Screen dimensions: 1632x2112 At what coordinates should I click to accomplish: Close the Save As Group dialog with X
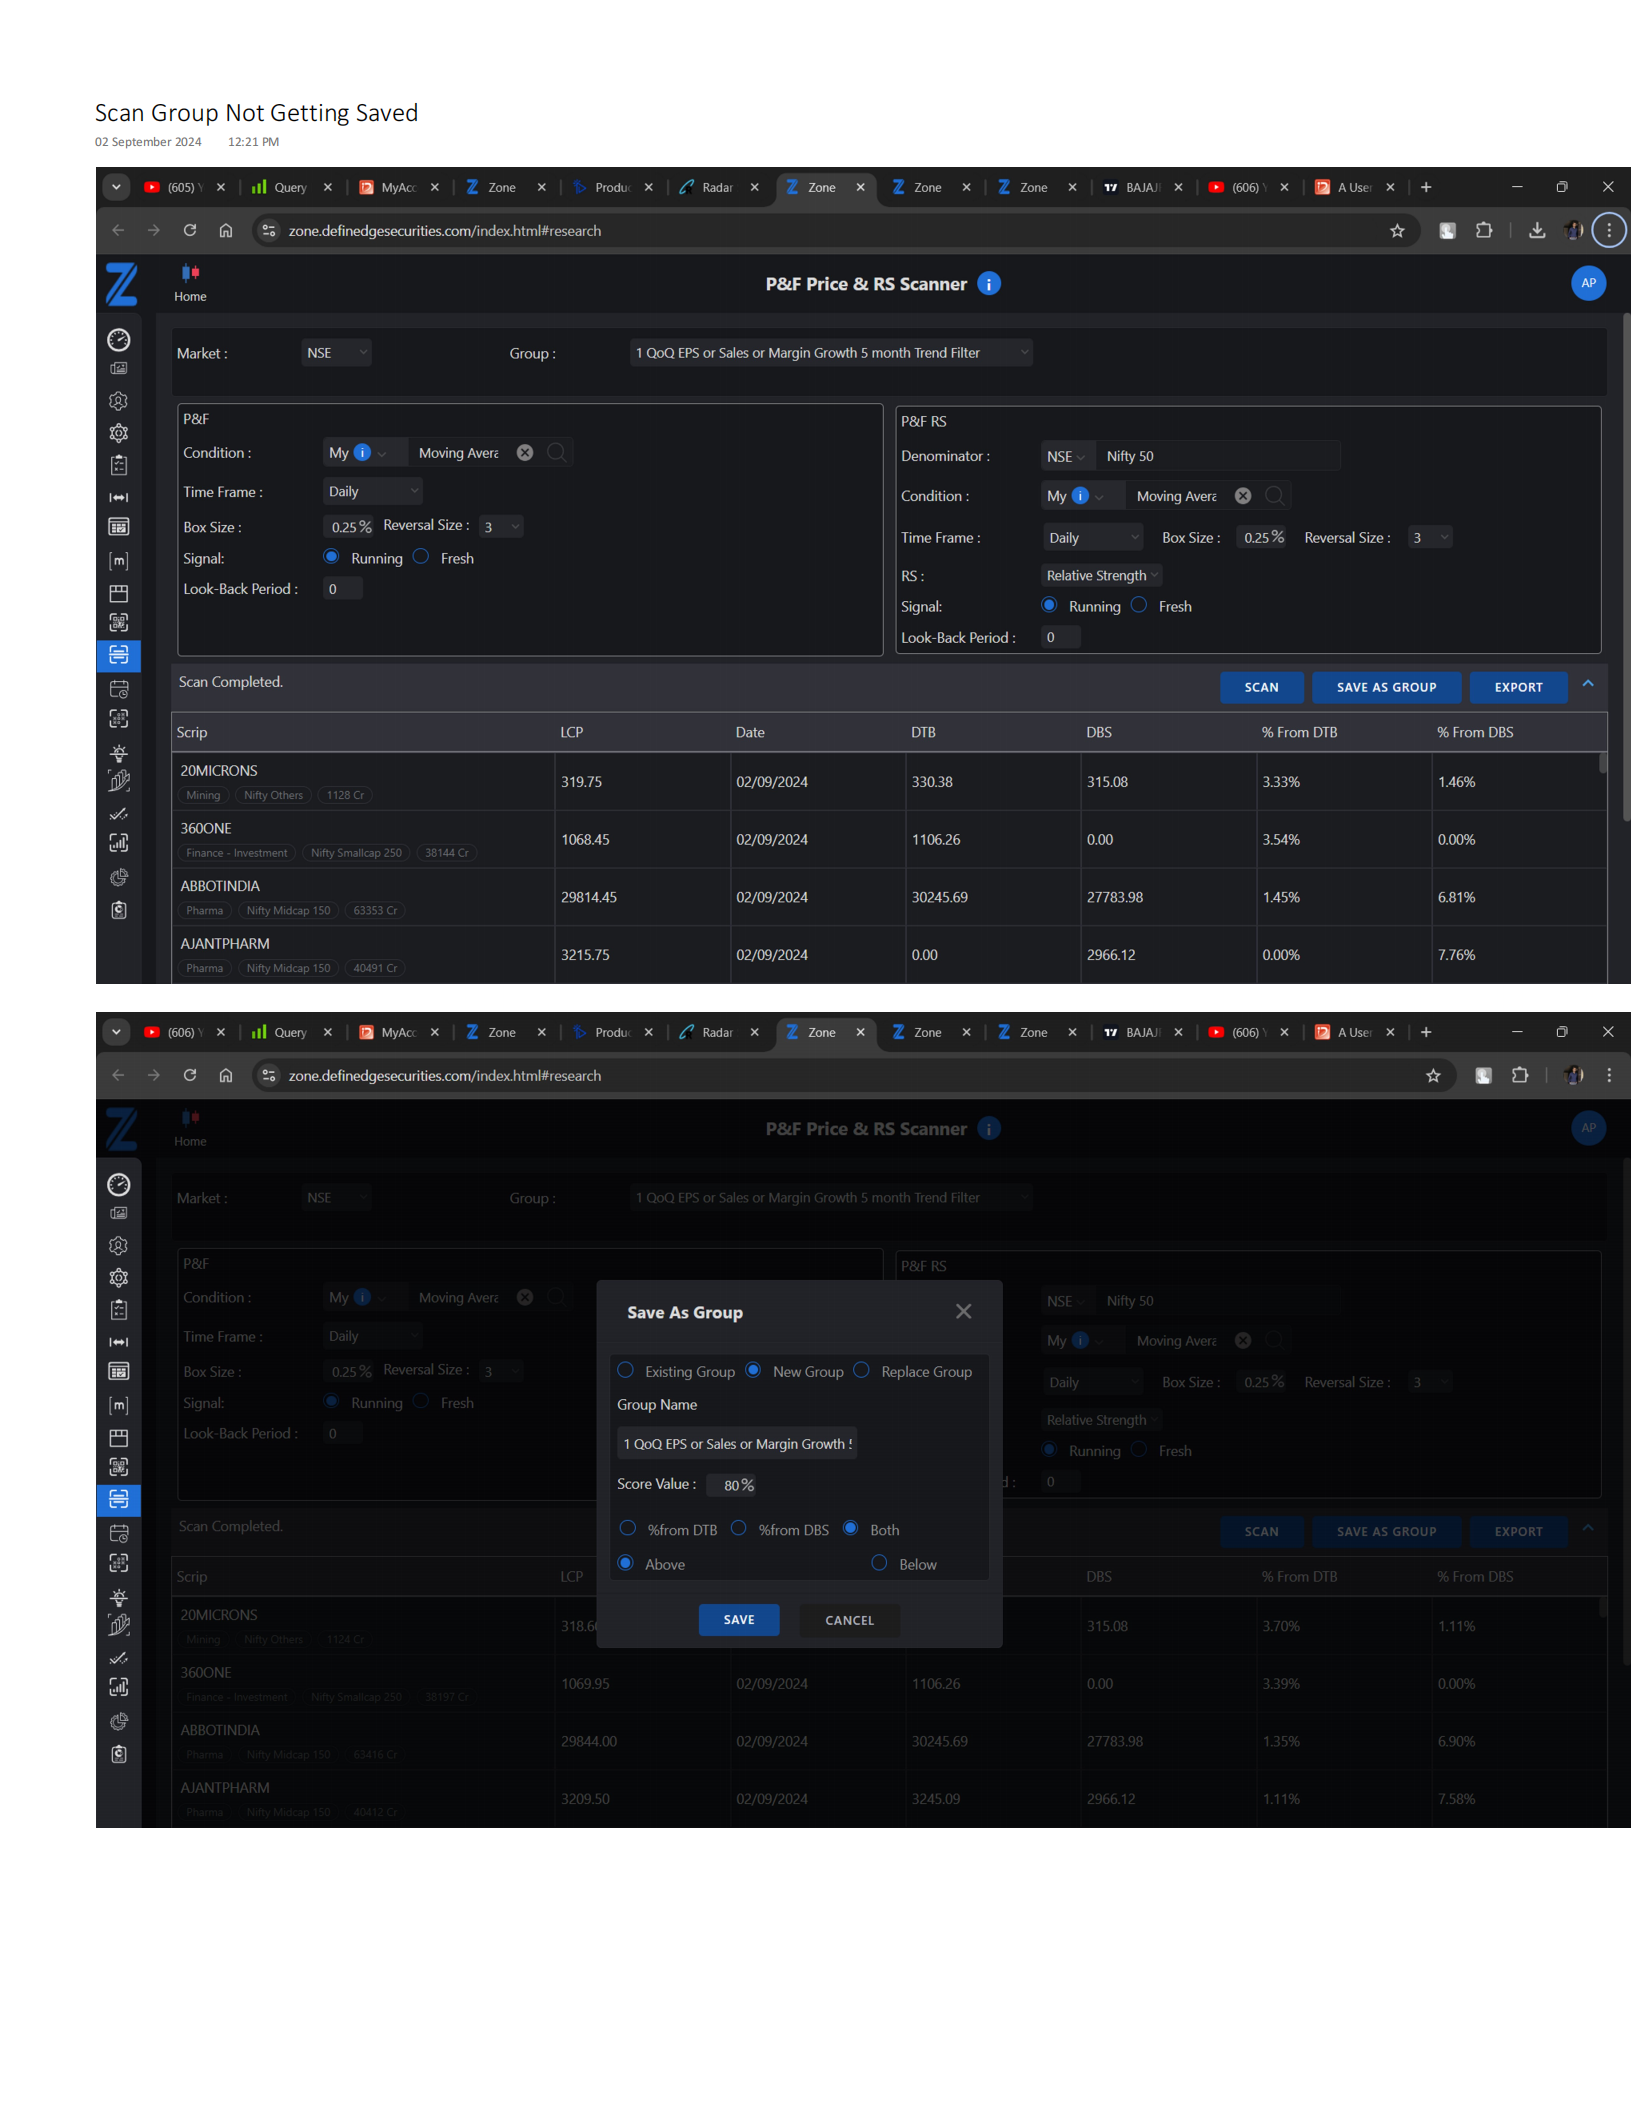click(963, 1311)
